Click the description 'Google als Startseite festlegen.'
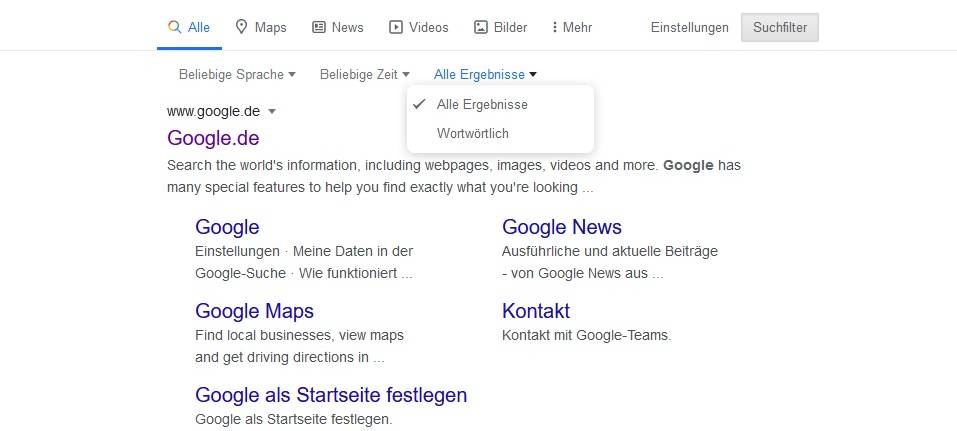Image resolution: width=957 pixels, height=431 pixels. pos(294,419)
